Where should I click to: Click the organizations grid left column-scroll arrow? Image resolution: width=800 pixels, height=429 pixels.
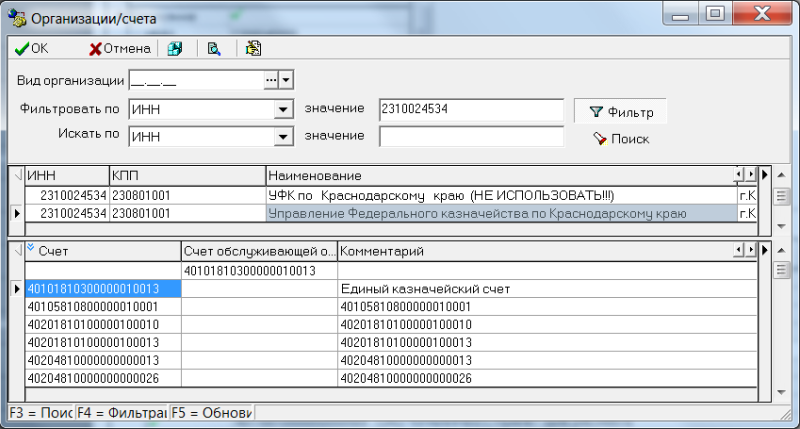[x=739, y=174]
